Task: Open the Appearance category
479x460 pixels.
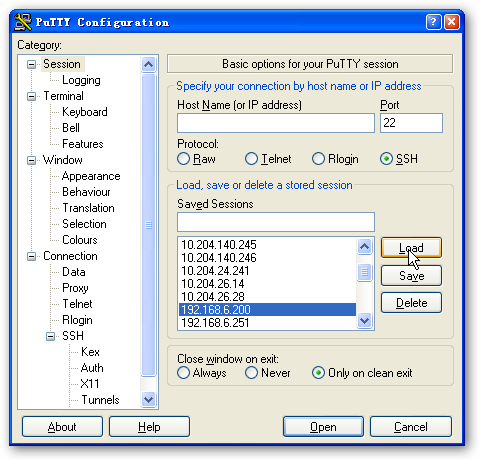Action: (x=91, y=176)
